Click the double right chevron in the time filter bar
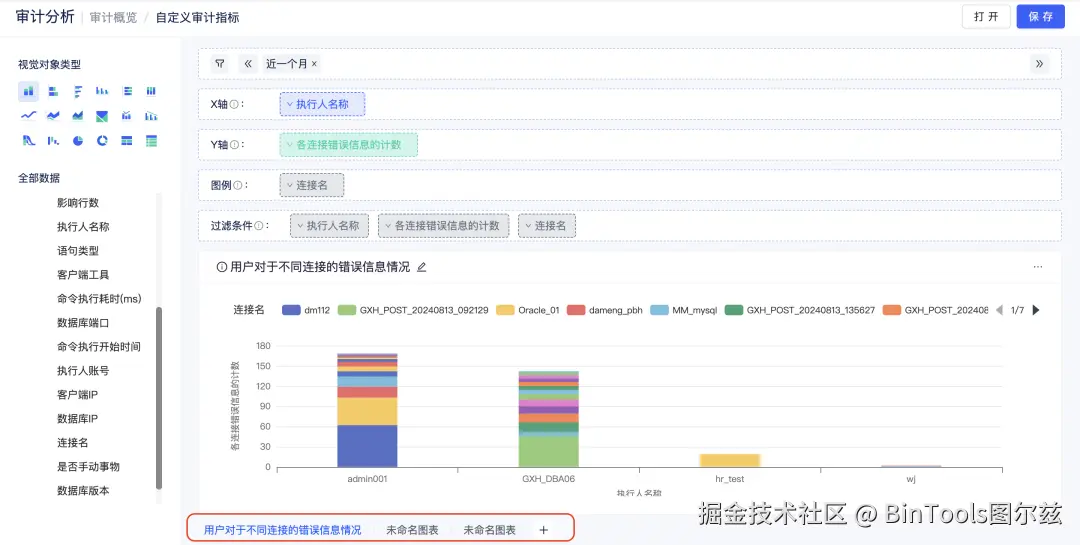The width and height of the screenshot is (1080, 545). point(1039,63)
